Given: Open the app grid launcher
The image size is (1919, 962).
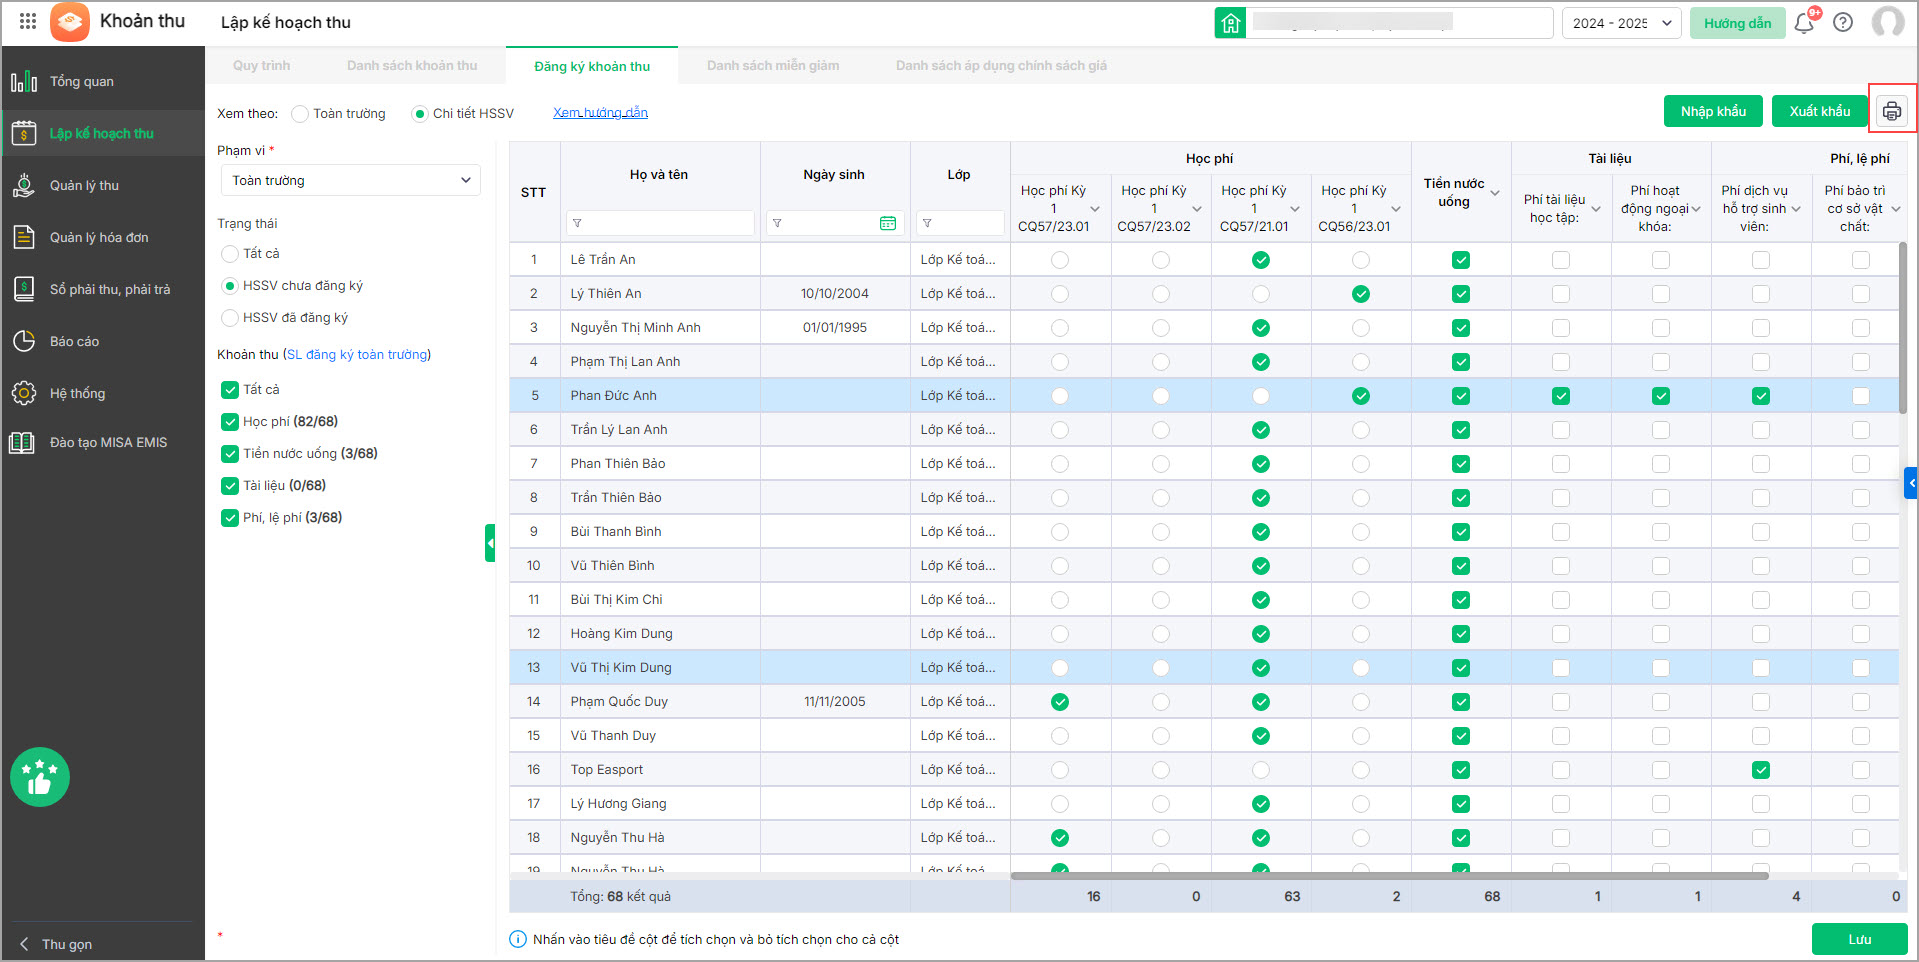Looking at the screenshot, I should 28,21.
